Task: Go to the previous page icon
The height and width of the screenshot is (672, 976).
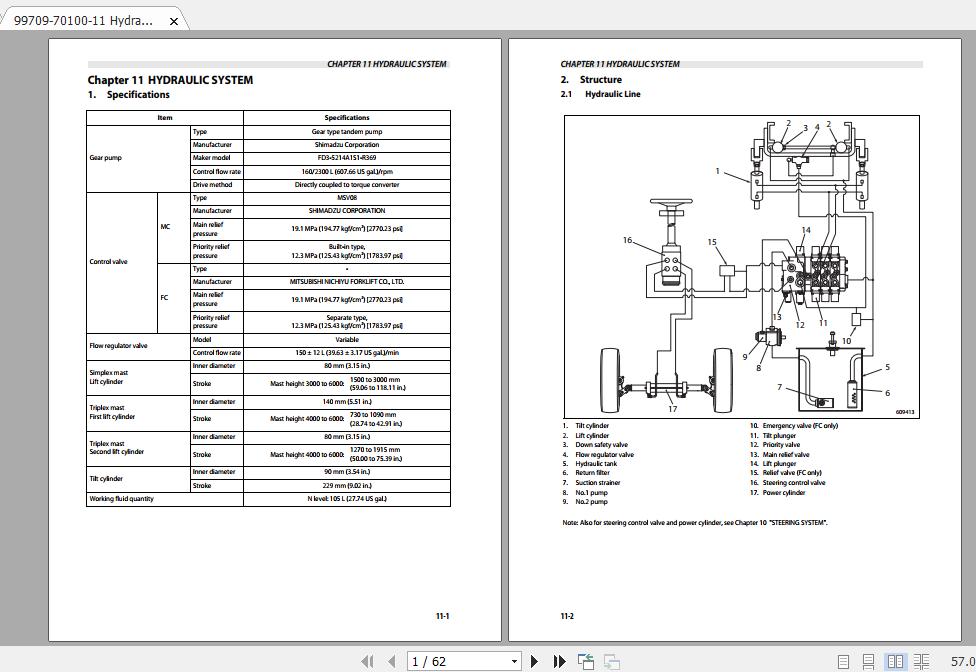Action: (388, 661)
